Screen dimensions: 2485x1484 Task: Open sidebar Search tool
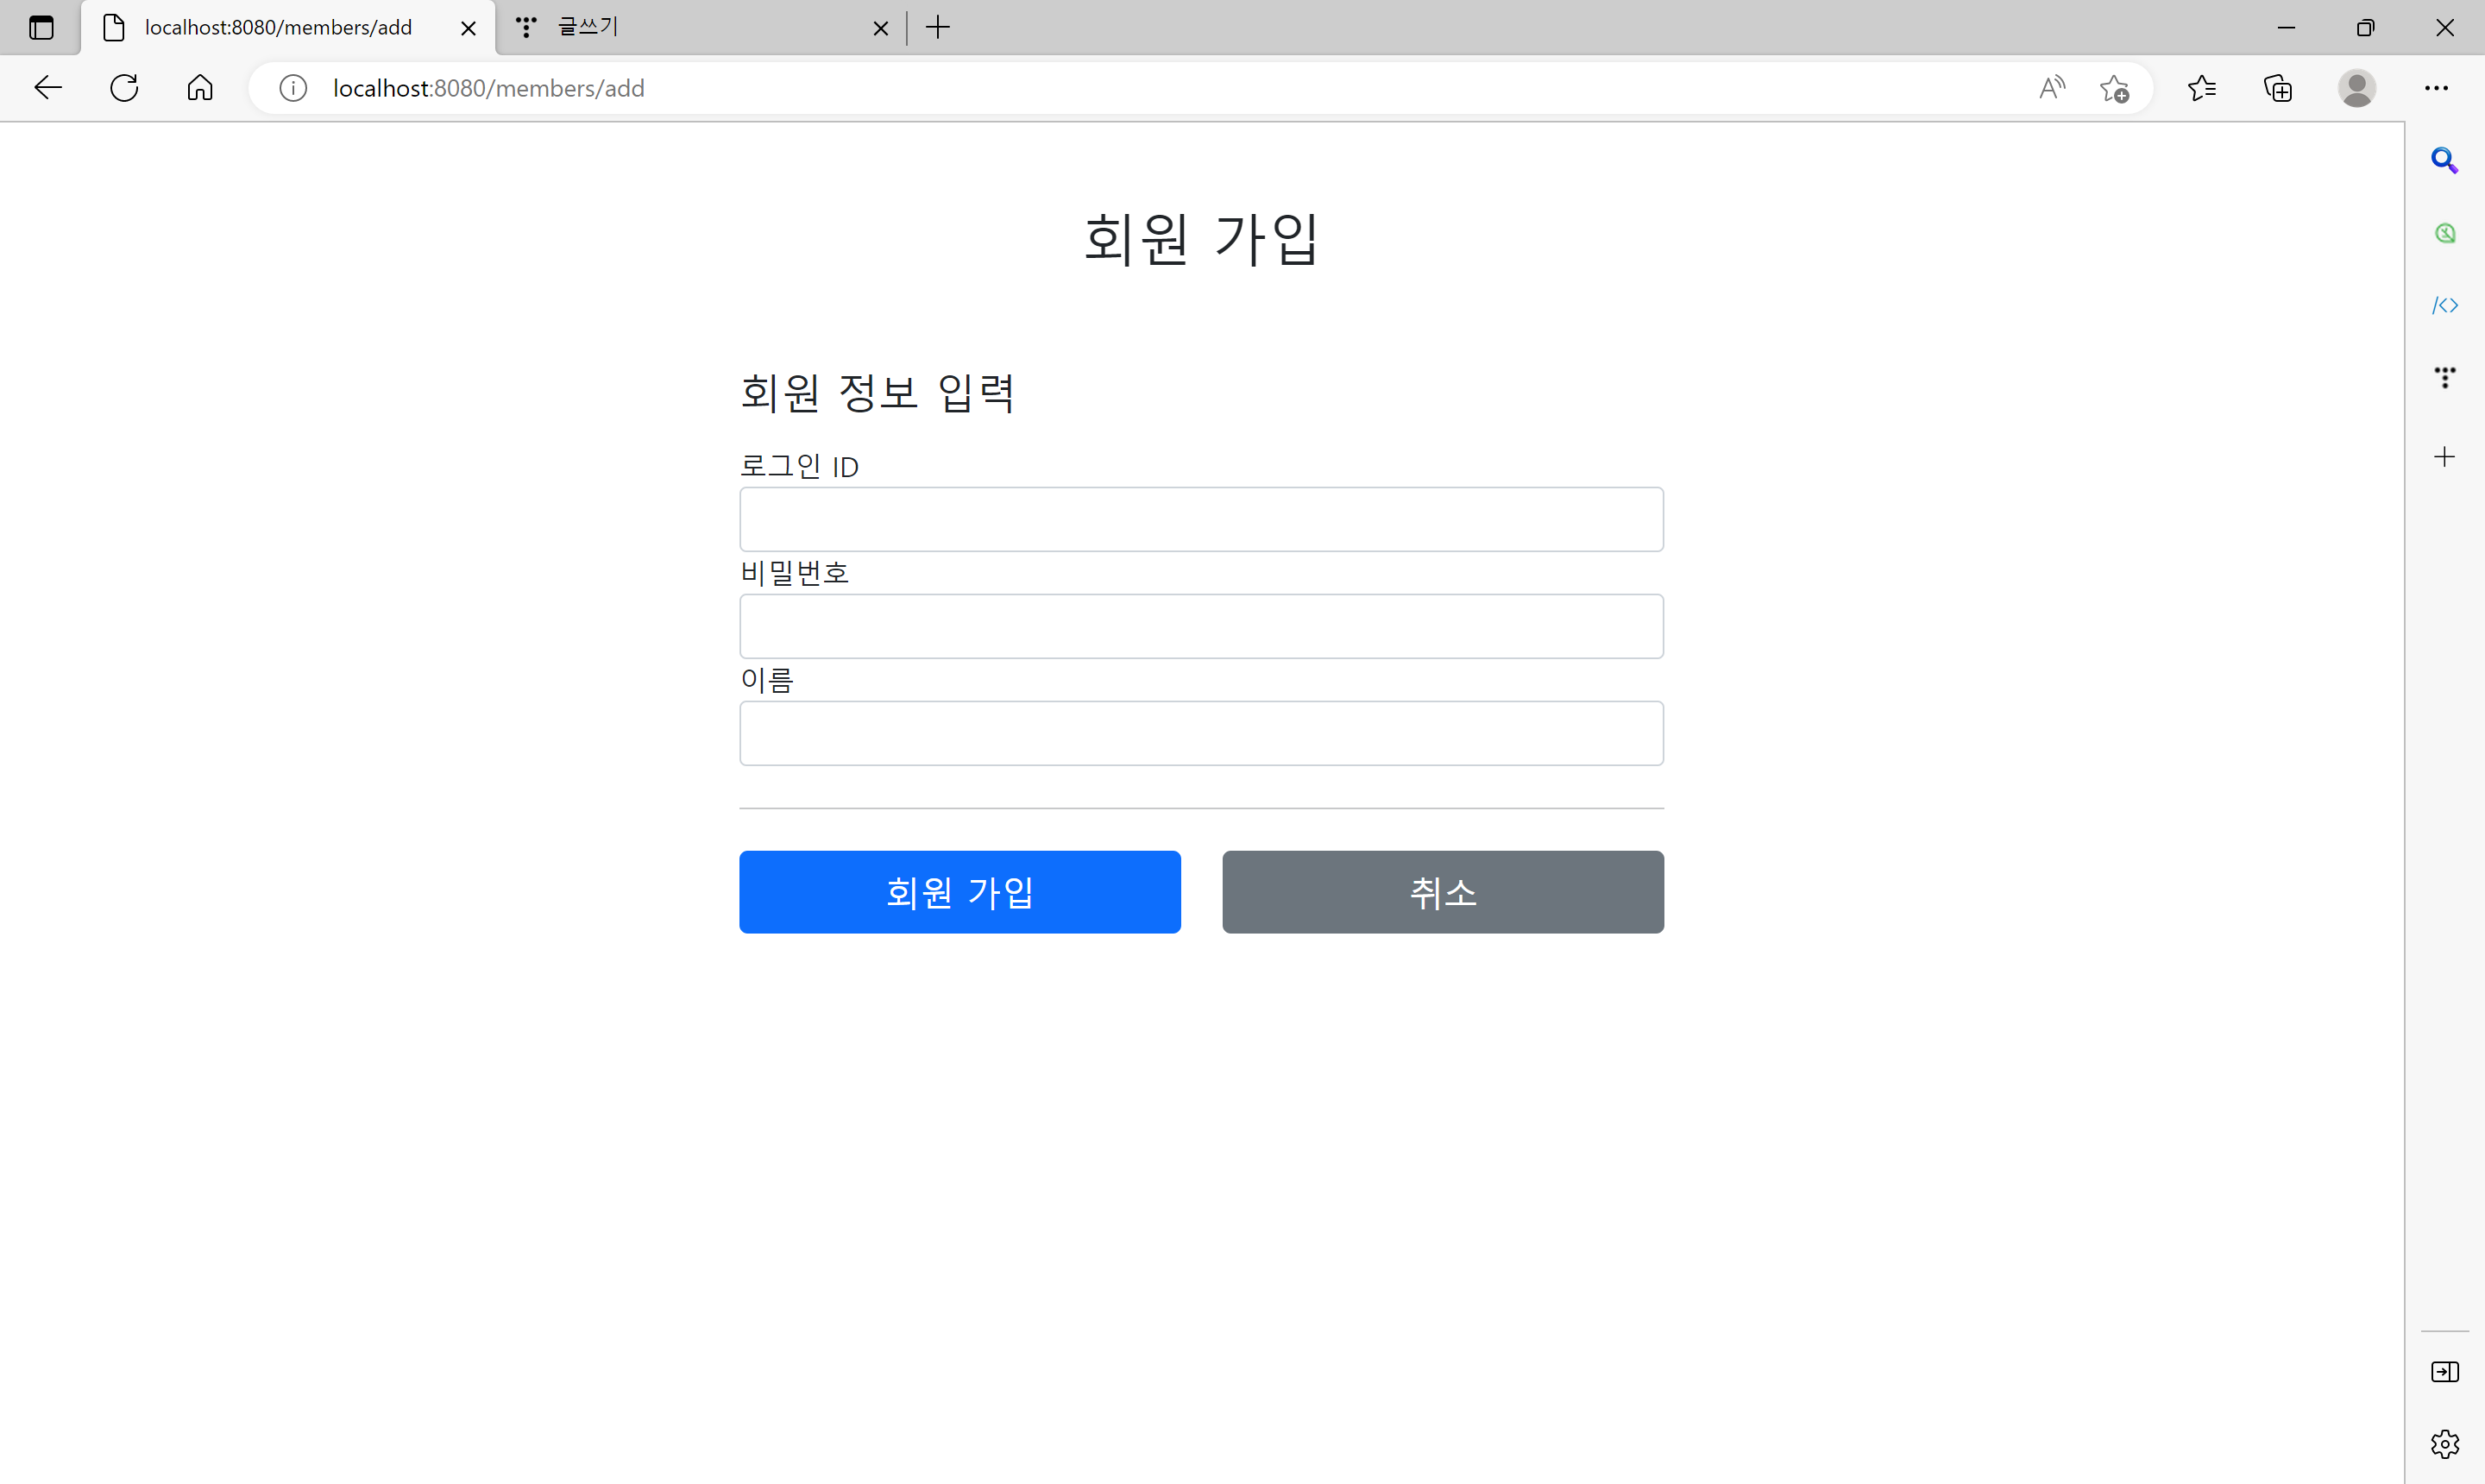point(2444,160)
